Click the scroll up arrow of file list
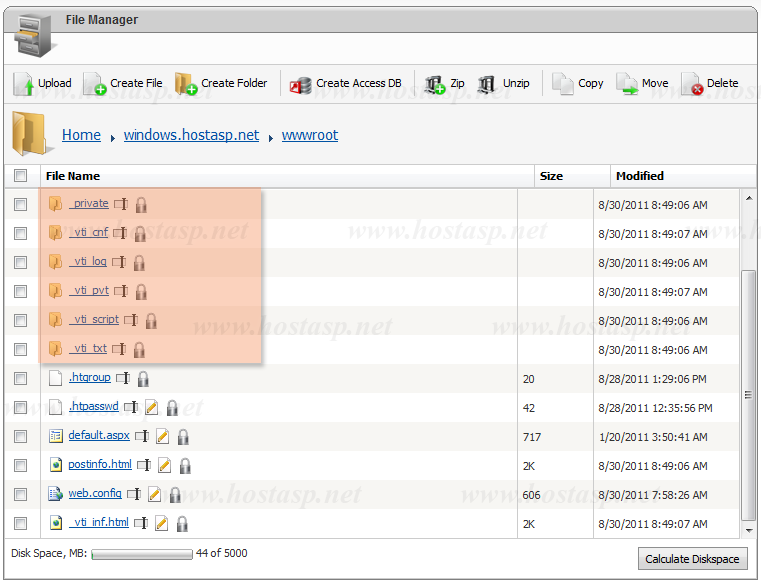 click(x=749, y=198)
